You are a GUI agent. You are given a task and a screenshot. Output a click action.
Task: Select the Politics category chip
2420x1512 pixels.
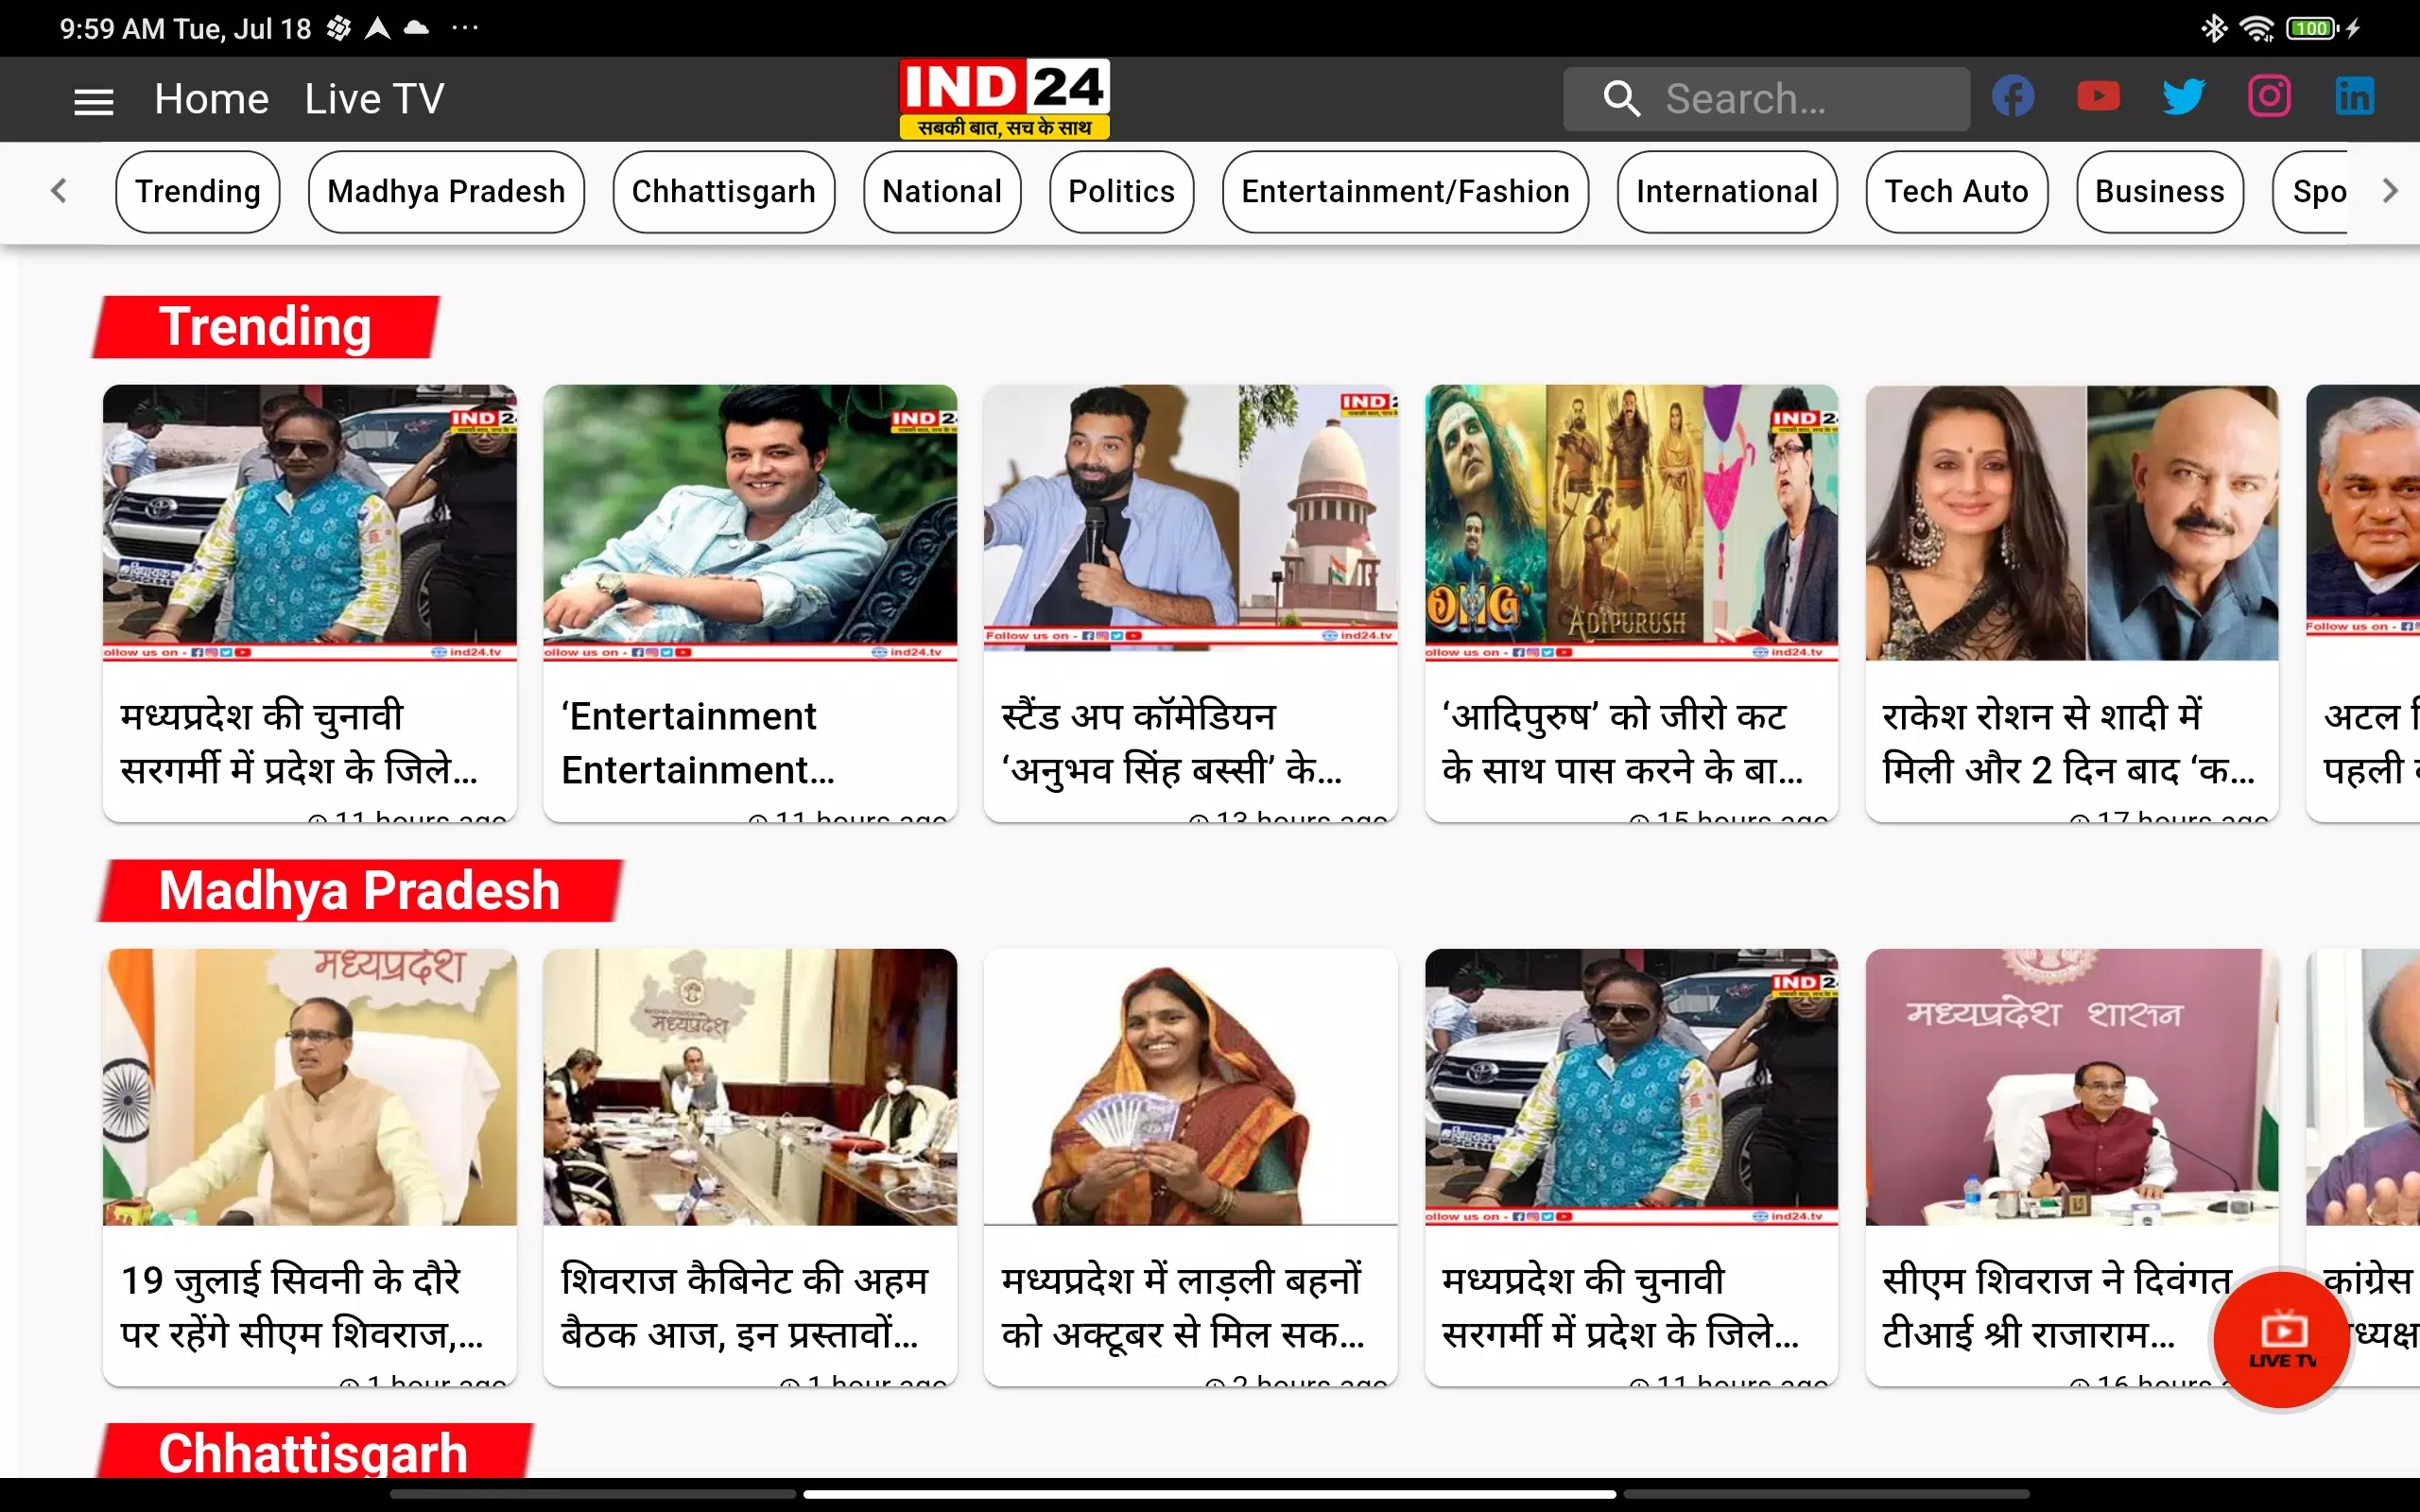[1121, 192]
